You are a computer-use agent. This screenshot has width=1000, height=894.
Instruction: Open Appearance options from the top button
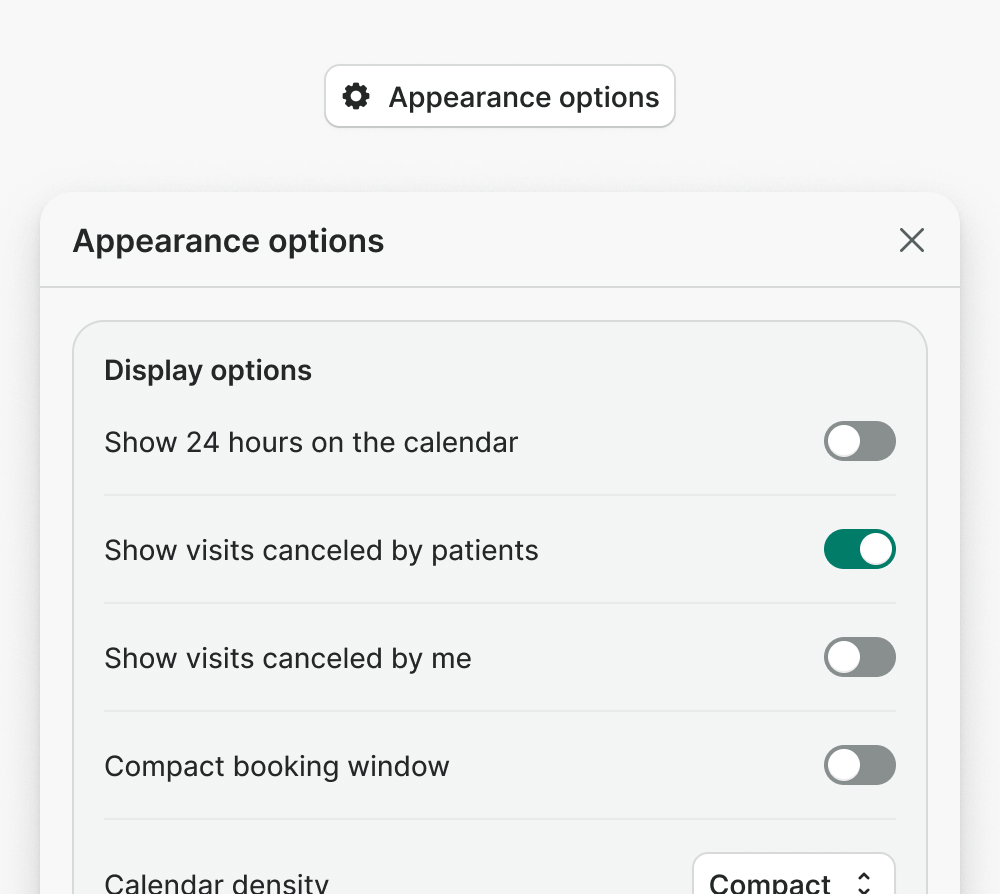coord(500,96)
